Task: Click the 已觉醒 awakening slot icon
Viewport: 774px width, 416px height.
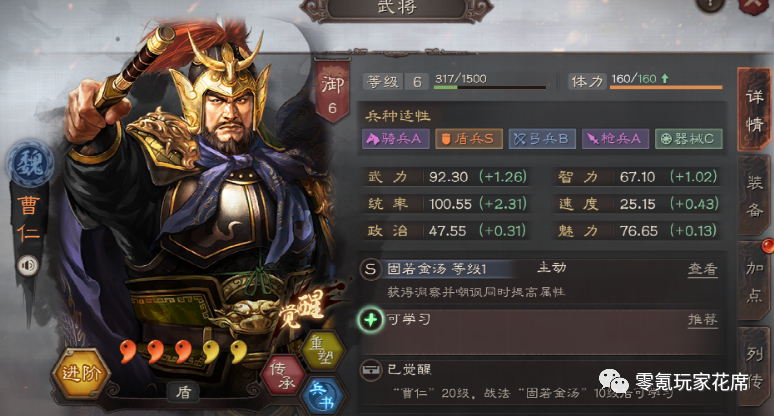Action: (x=370, y=370)
